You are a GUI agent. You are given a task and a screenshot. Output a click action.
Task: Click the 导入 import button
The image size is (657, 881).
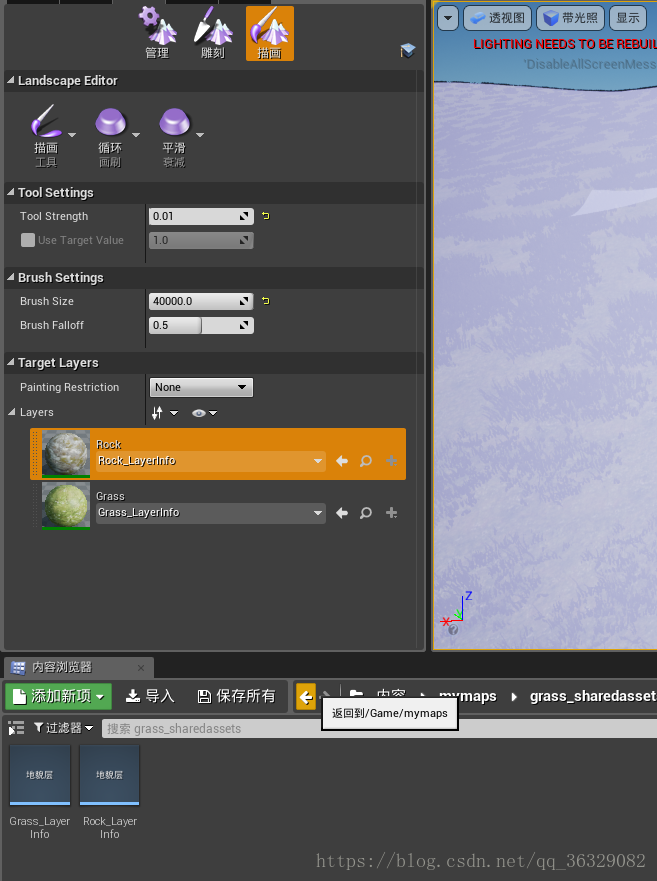coord(150,696)
